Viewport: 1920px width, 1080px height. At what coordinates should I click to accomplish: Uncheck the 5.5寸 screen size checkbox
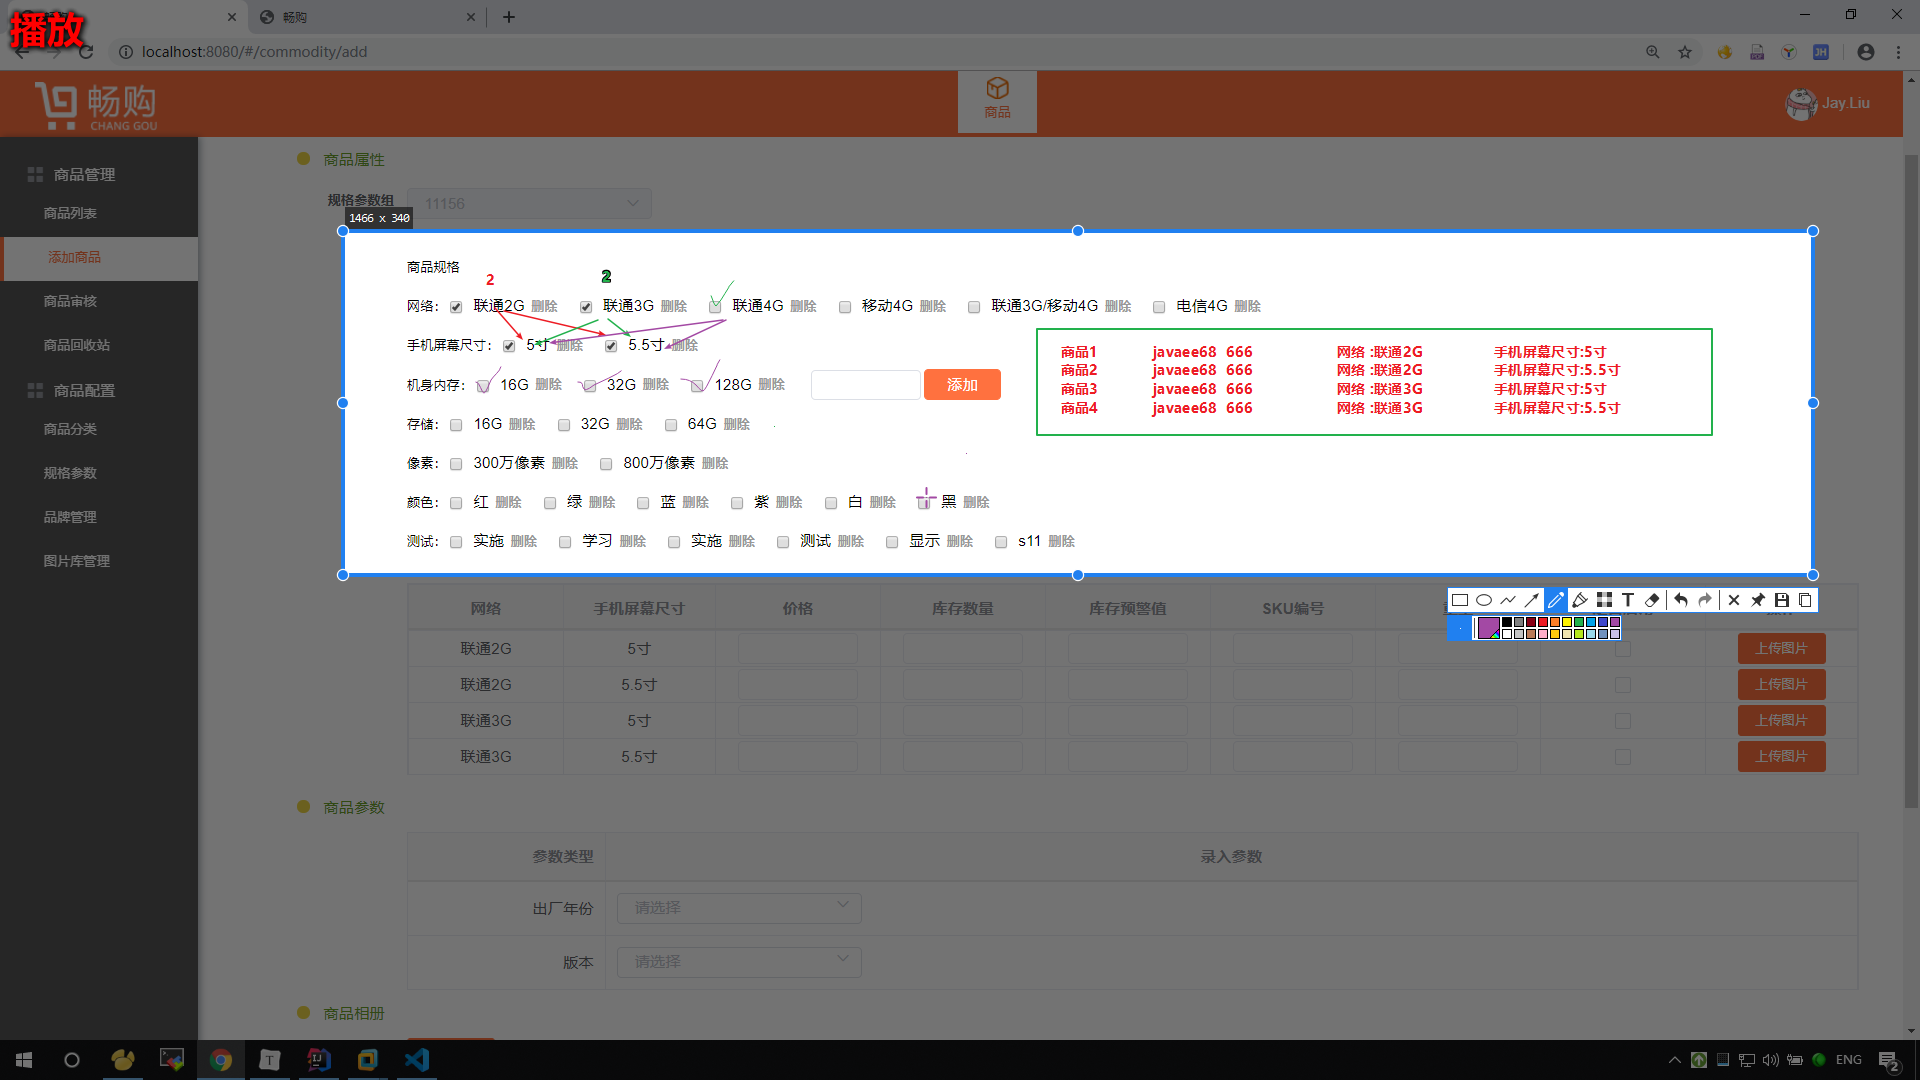tap(611, 346)
